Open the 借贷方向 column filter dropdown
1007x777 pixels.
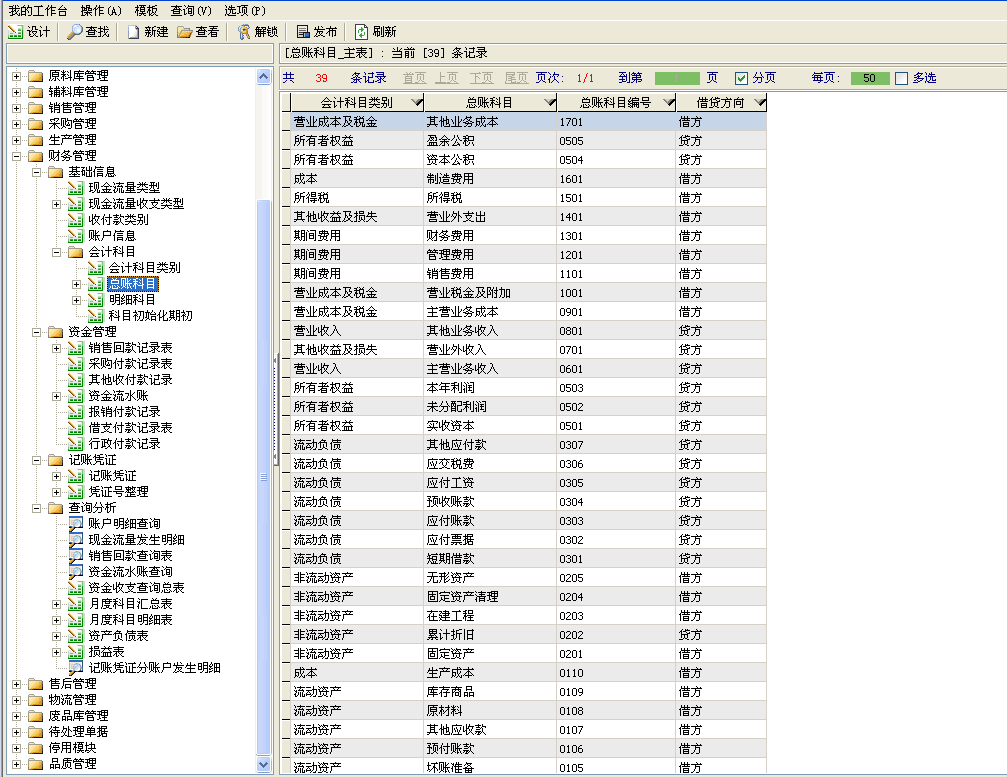760,102
